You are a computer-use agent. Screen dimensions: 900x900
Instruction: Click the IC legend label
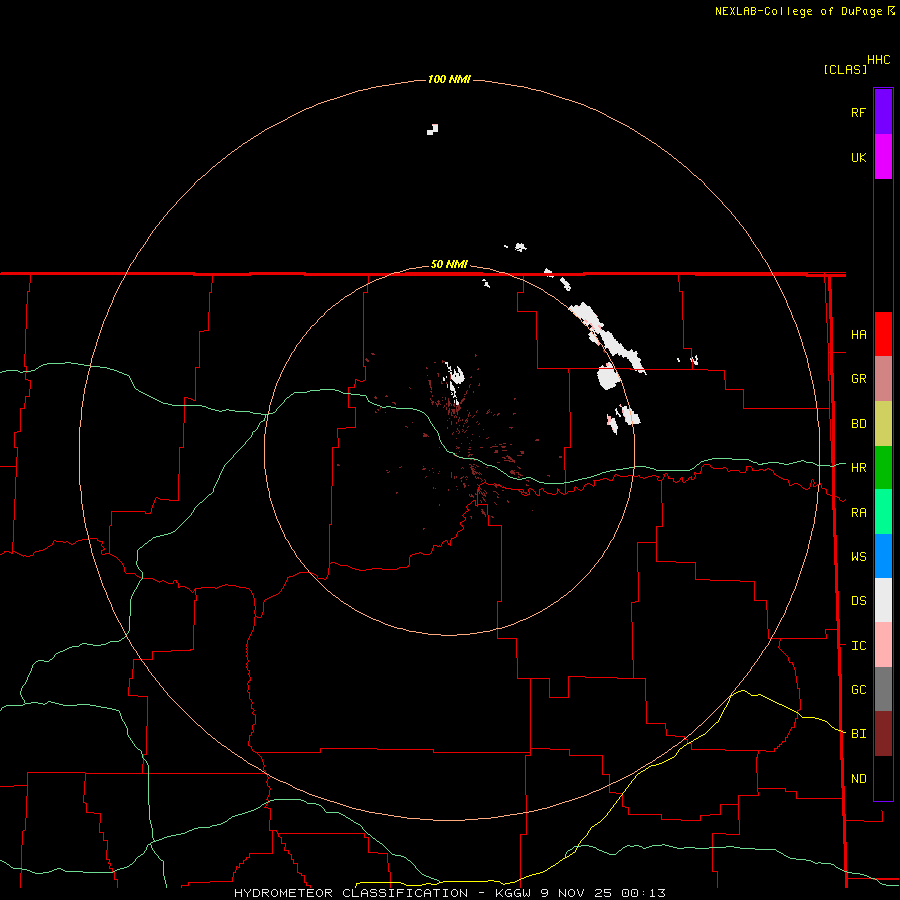coord(858,645)
